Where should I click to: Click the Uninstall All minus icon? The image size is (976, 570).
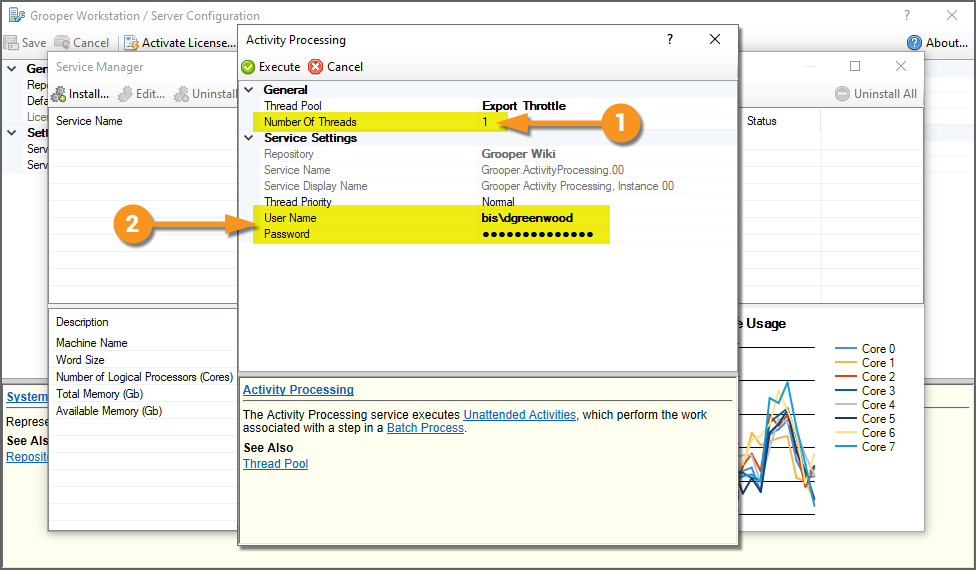[842, 94]
